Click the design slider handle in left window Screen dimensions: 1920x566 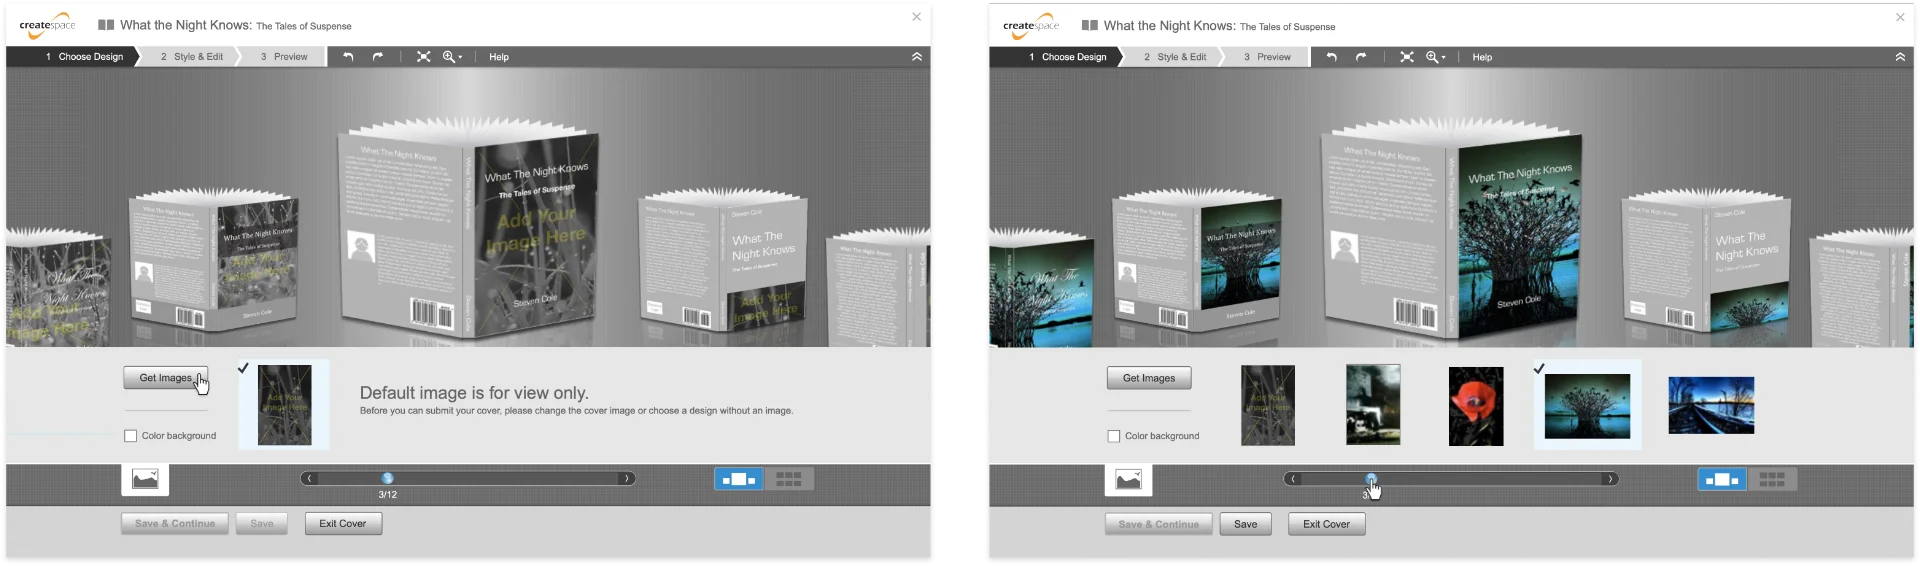(387, 479)
